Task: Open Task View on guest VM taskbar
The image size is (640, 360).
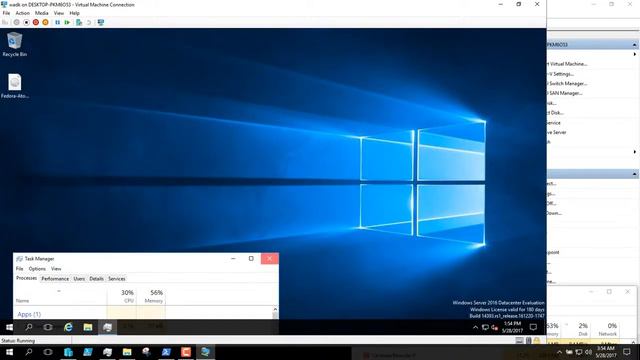Action: pyautogui.click(x=48, y=327)
